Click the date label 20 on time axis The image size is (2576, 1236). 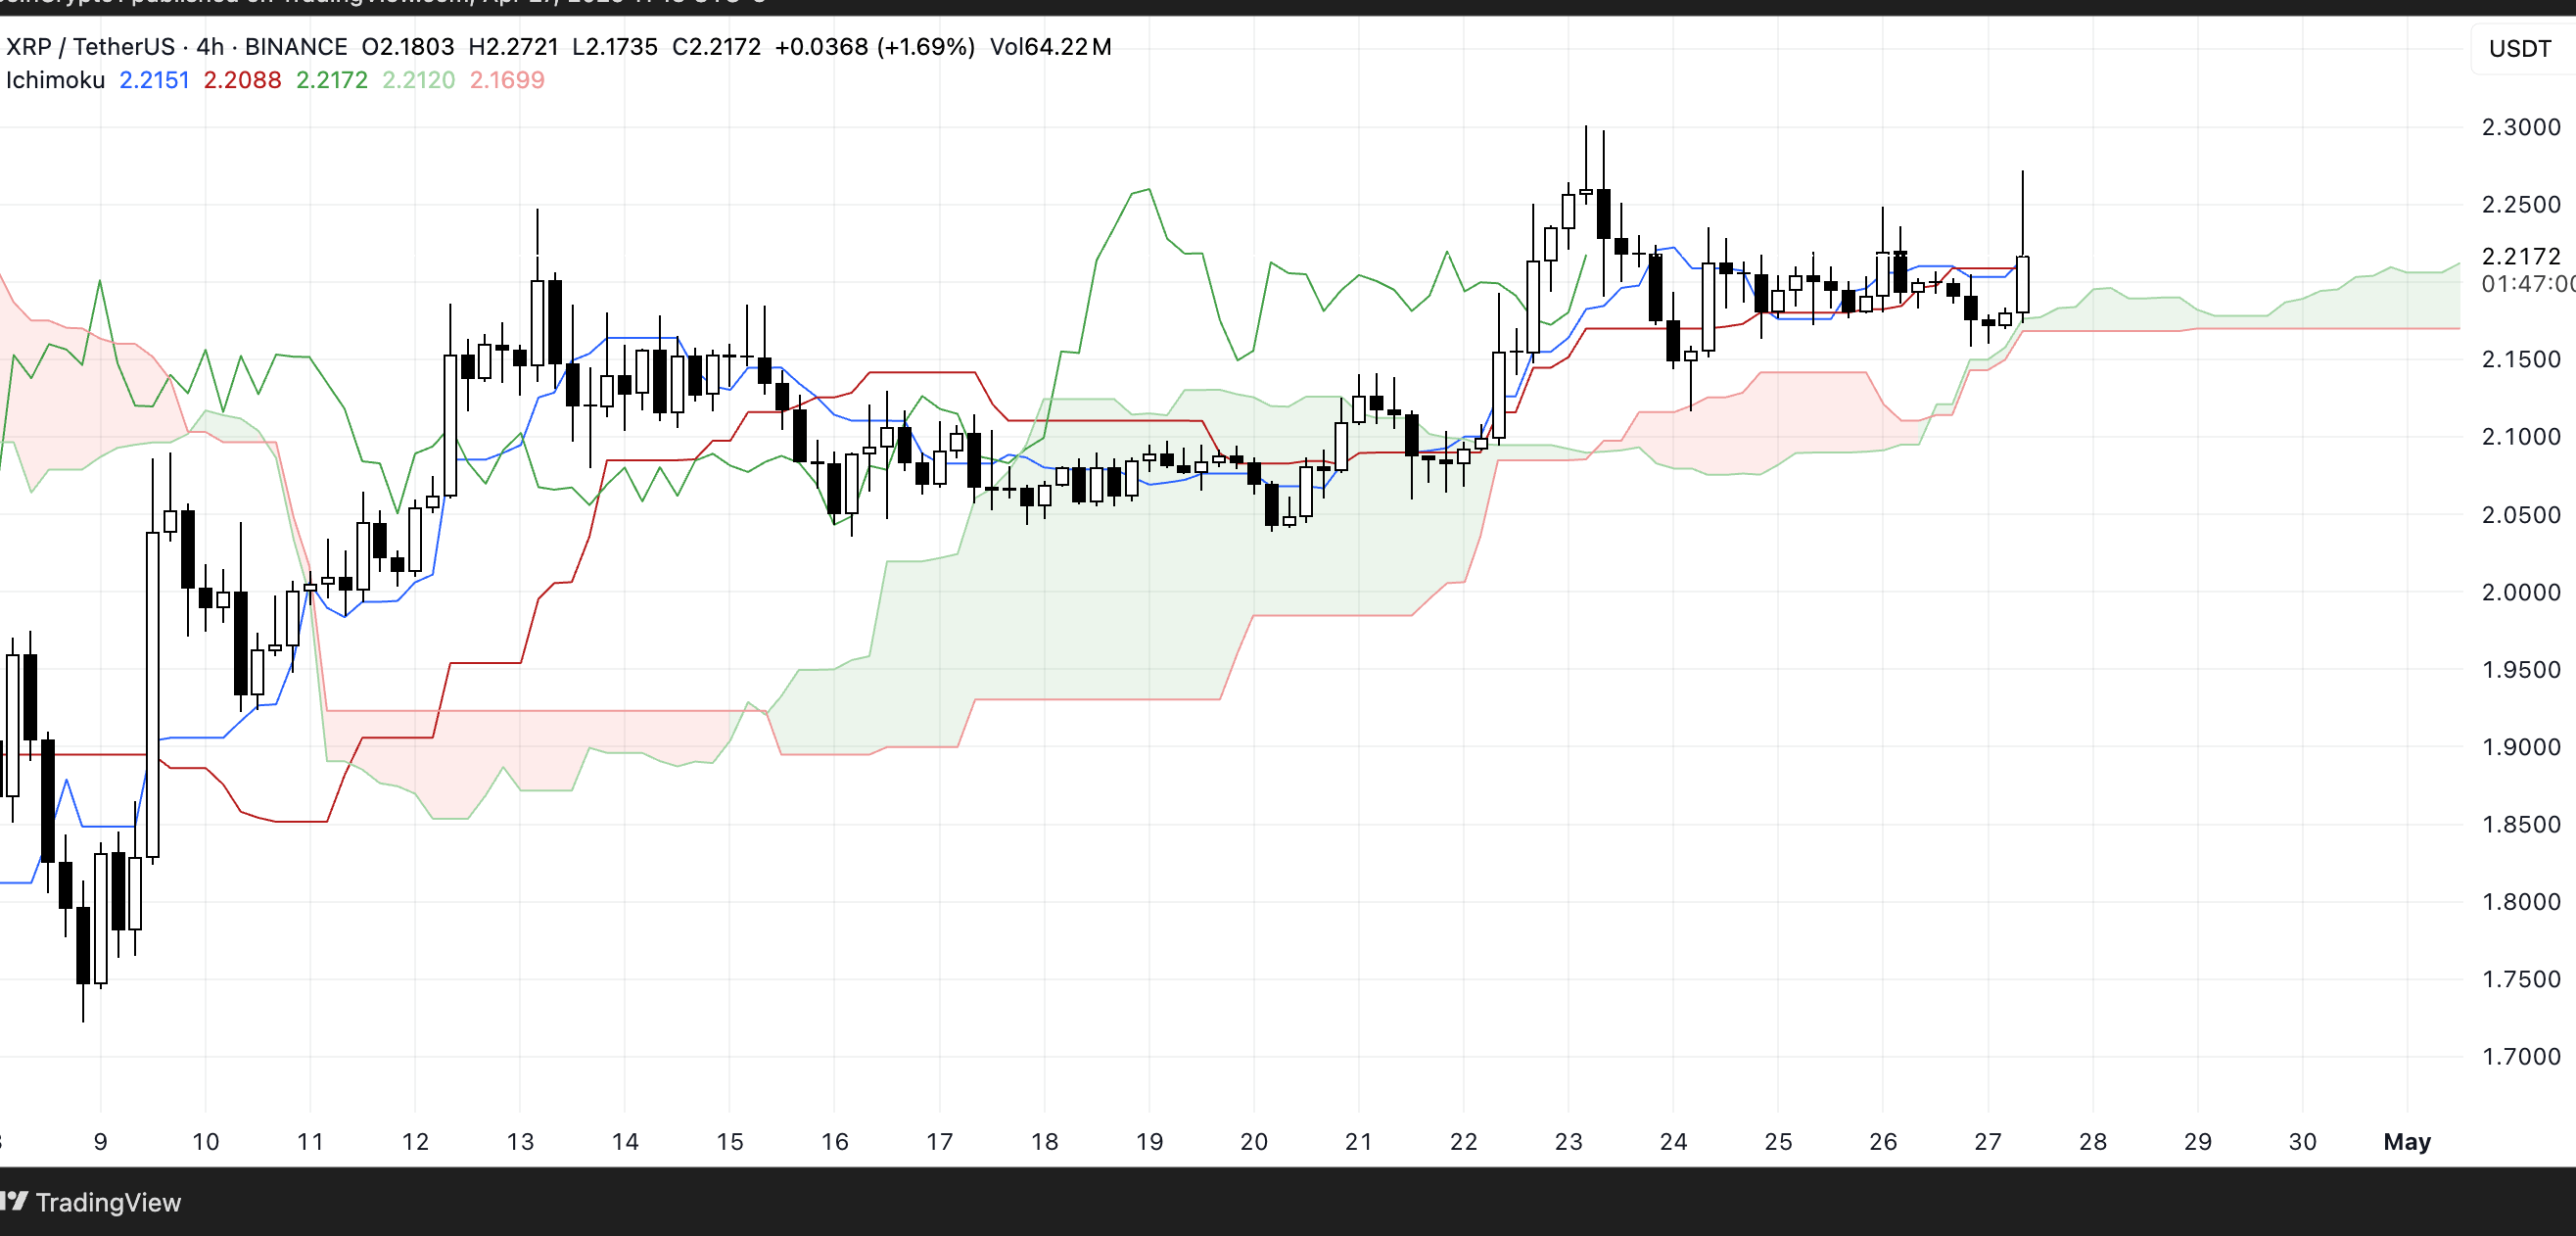1254,1141
